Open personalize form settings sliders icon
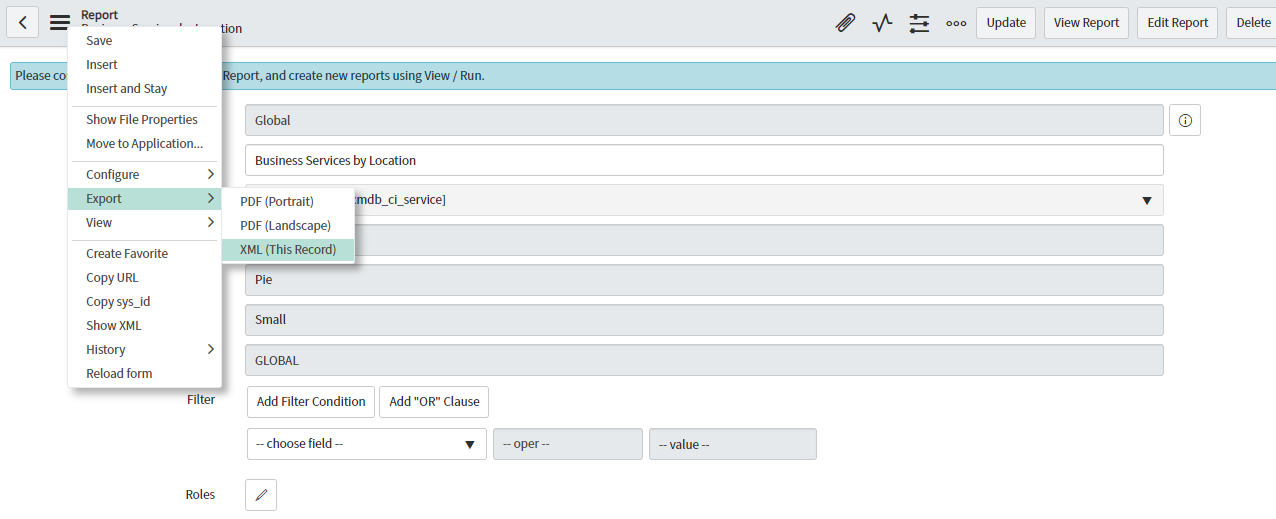Image resolution: width=1276 pixels, height=519 pixels. [x=919, y=22]
